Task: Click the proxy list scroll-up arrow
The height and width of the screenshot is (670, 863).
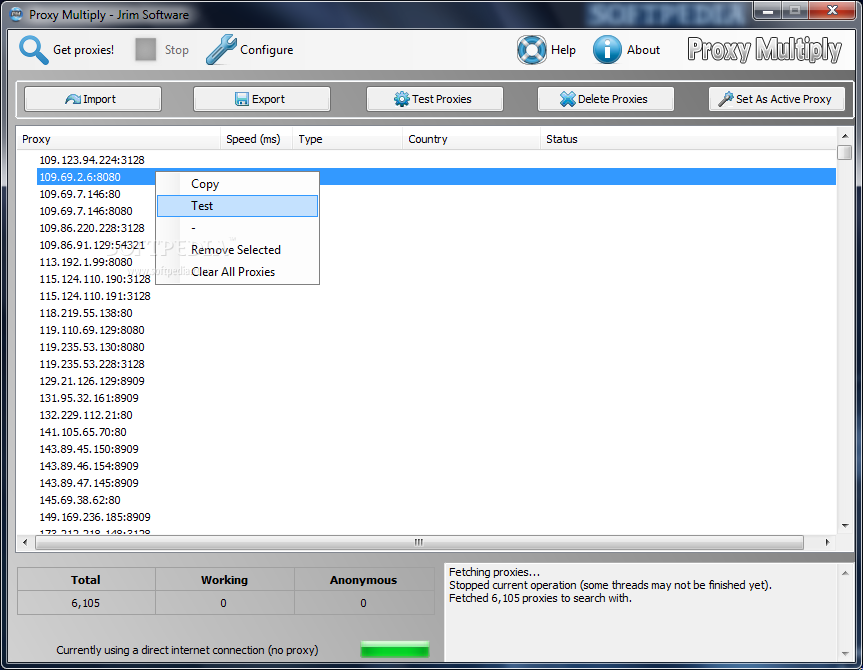Action: pyautogui.click(x=845, y=135)
